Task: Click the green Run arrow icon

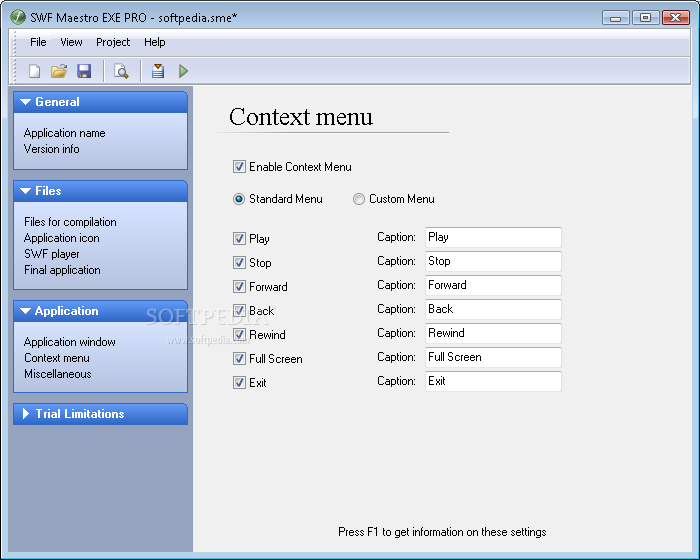Action: (183, 71)
